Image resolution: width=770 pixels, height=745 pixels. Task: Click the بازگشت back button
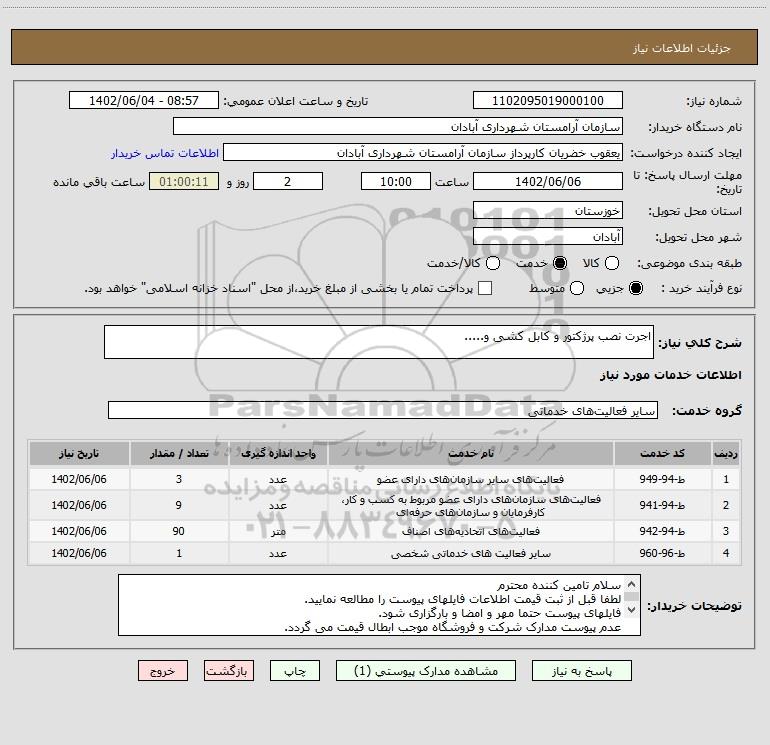pyautogui.click(x=229, y=671)
